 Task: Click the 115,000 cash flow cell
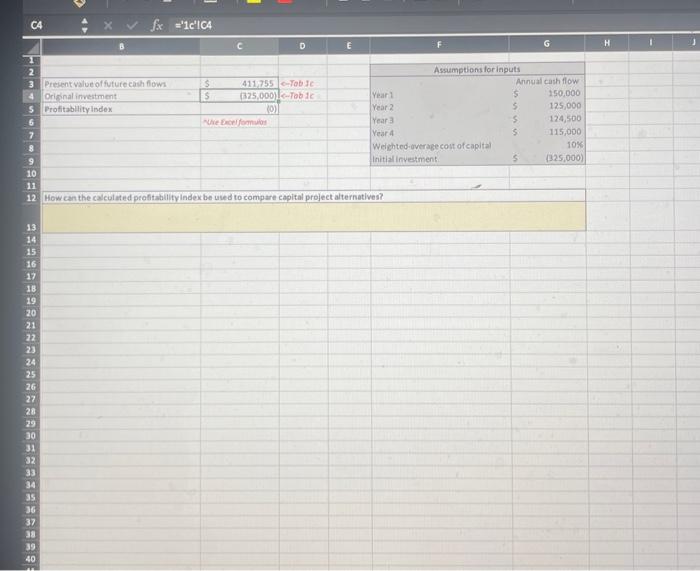point(547,132)
